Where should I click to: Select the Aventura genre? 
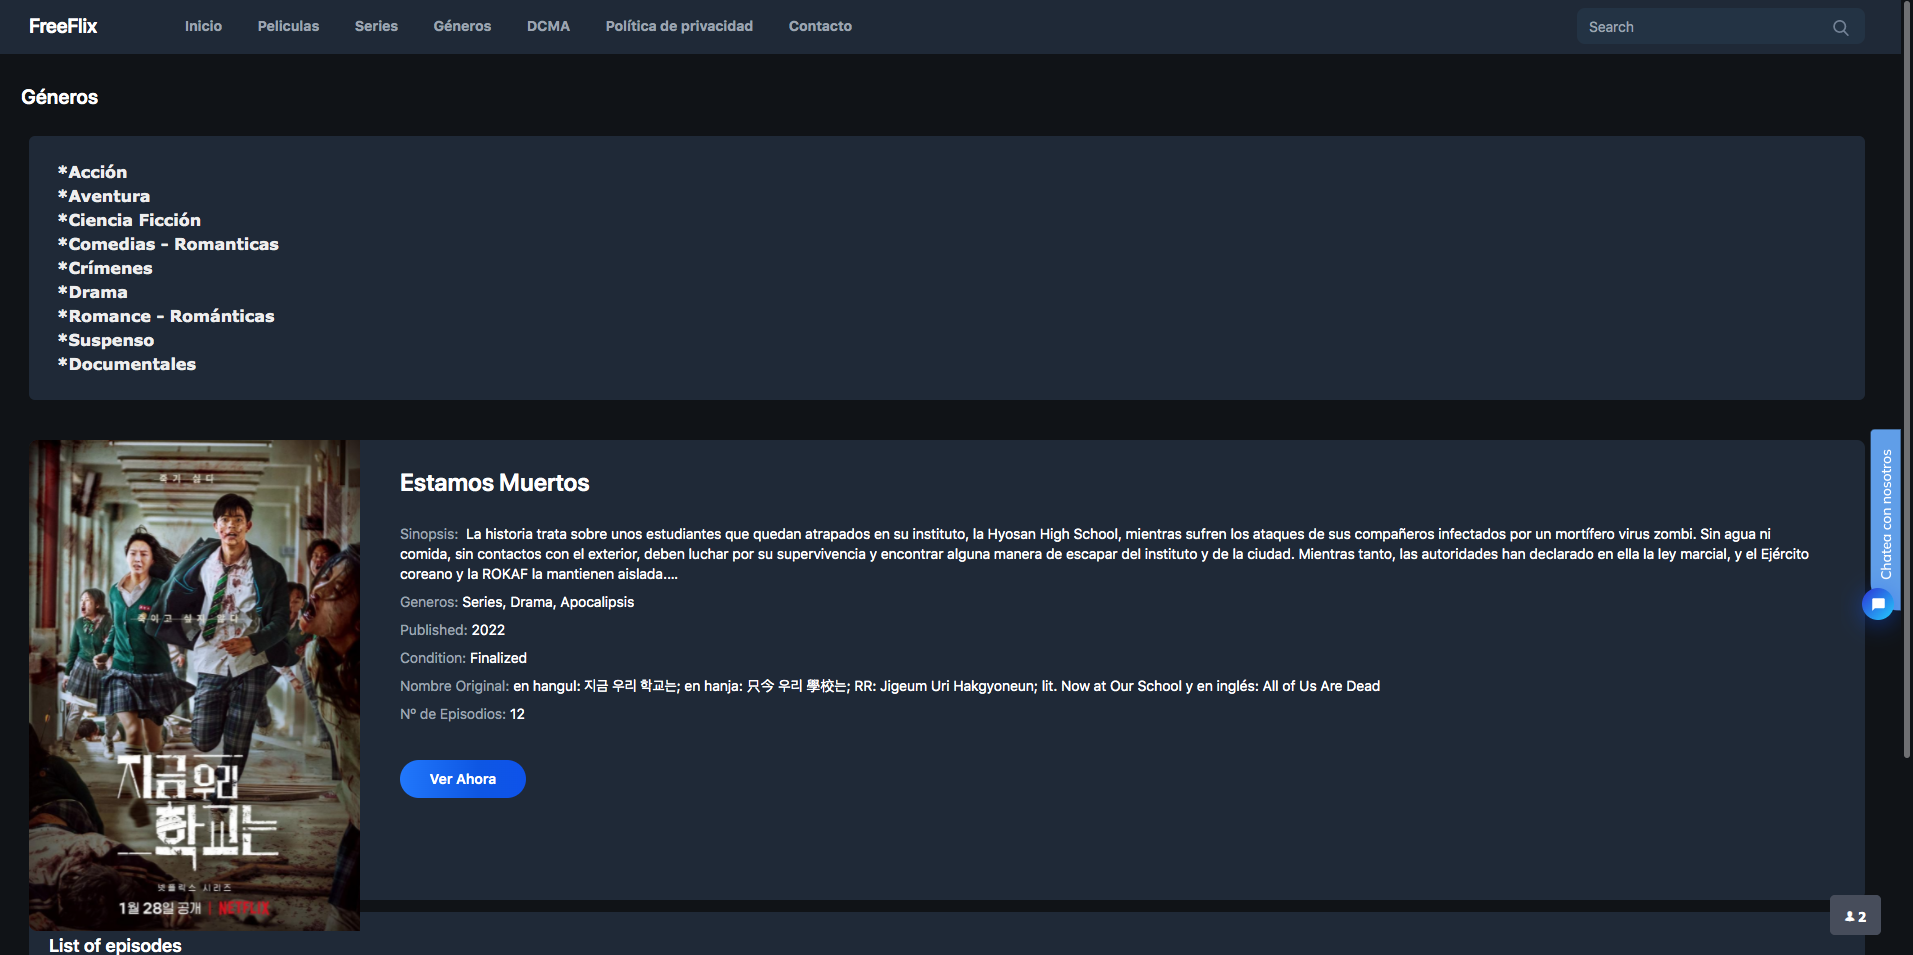(104, 196)
